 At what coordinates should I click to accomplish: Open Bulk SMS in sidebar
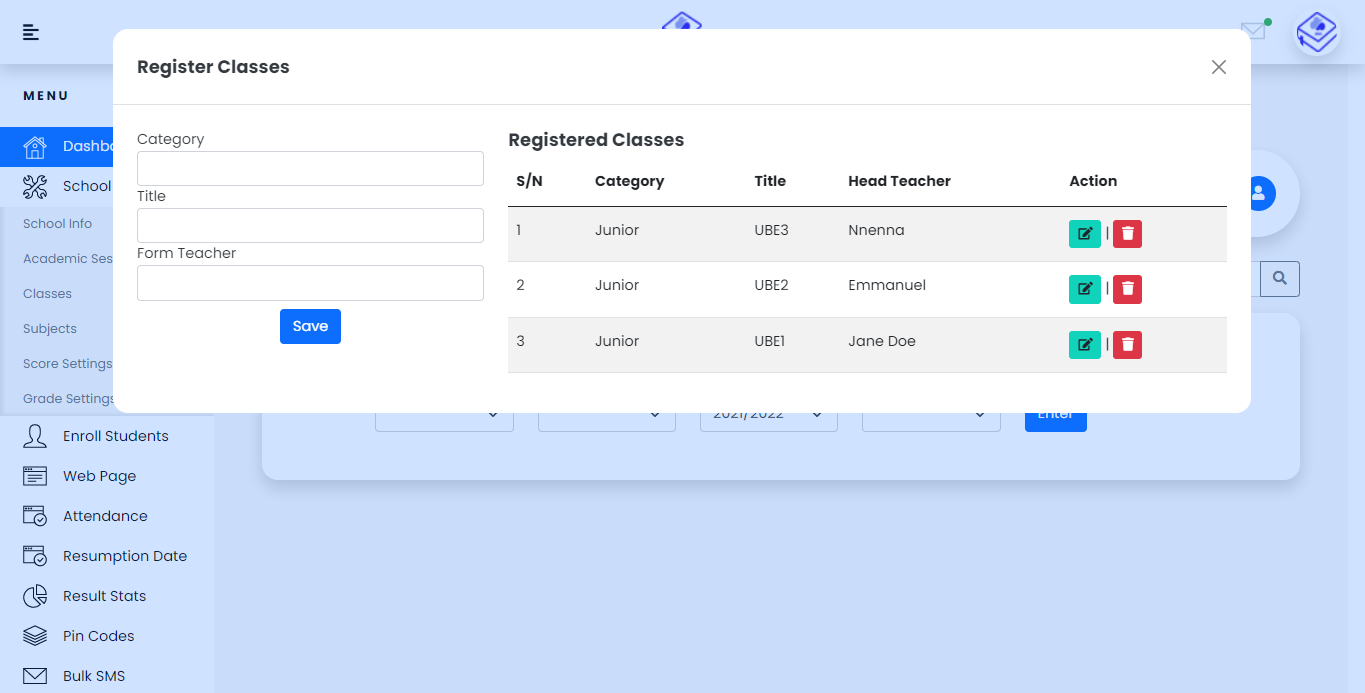[94, 676]
